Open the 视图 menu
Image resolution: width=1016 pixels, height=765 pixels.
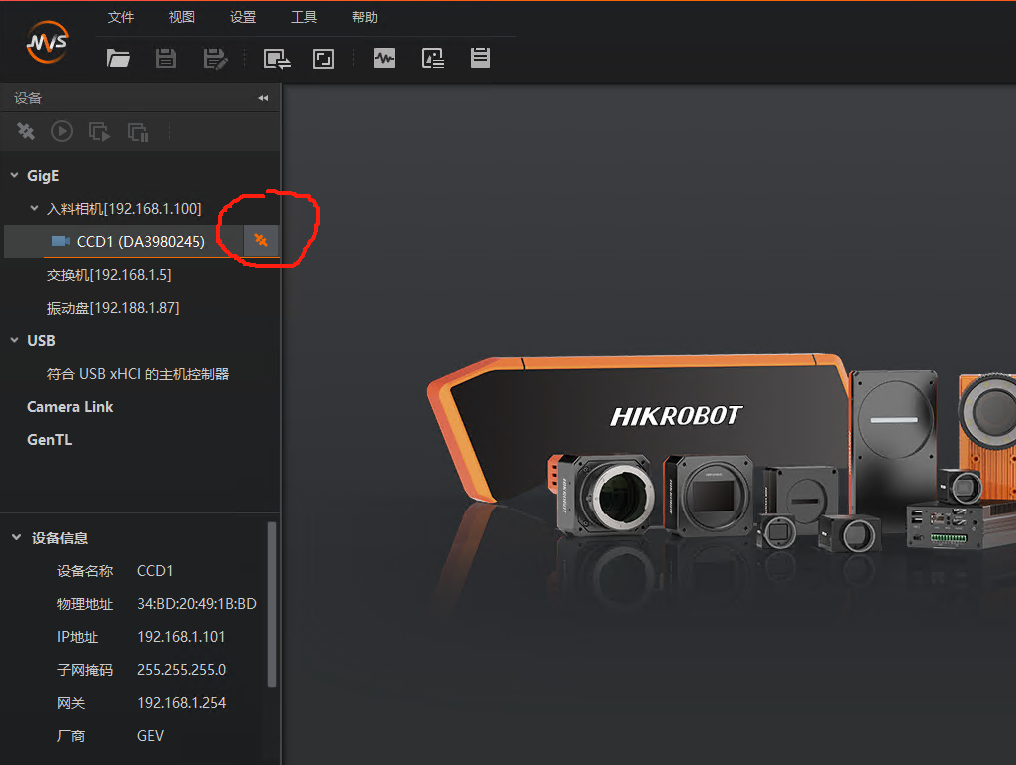tap(181, 17)
